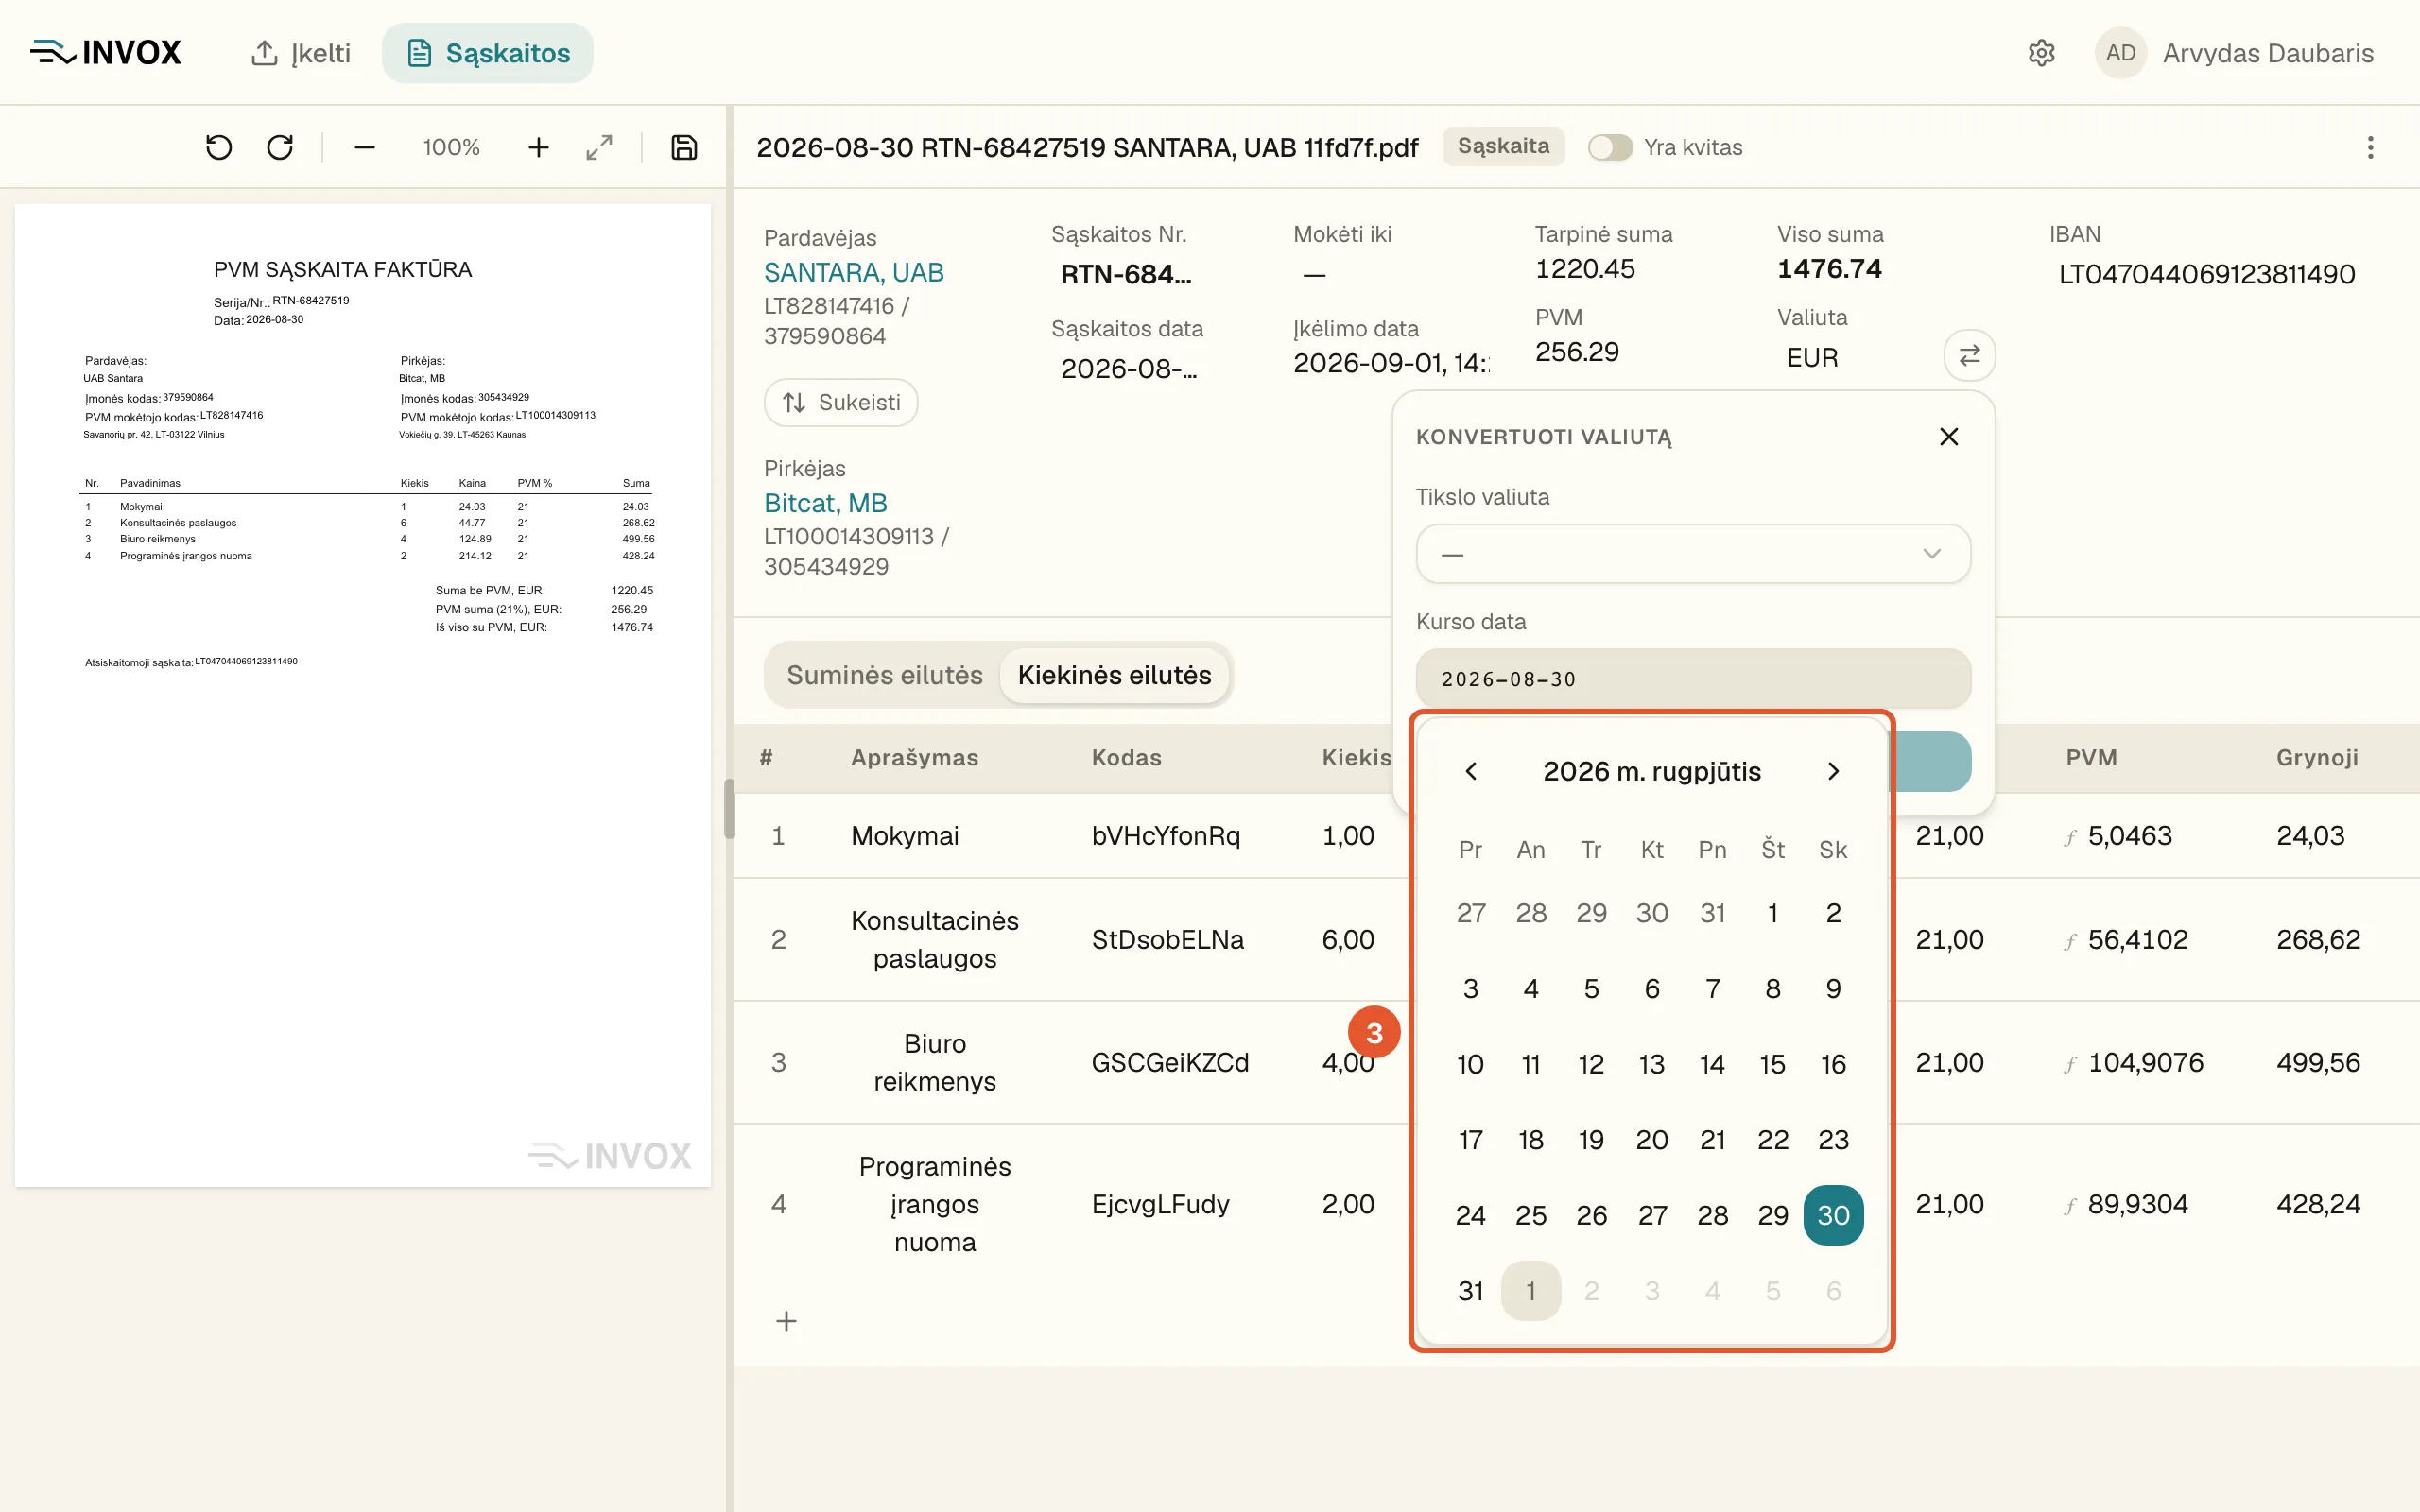Zoom in on the PDF preview
Viewport: 2420px width, 1512px height.
coord(538,148)
